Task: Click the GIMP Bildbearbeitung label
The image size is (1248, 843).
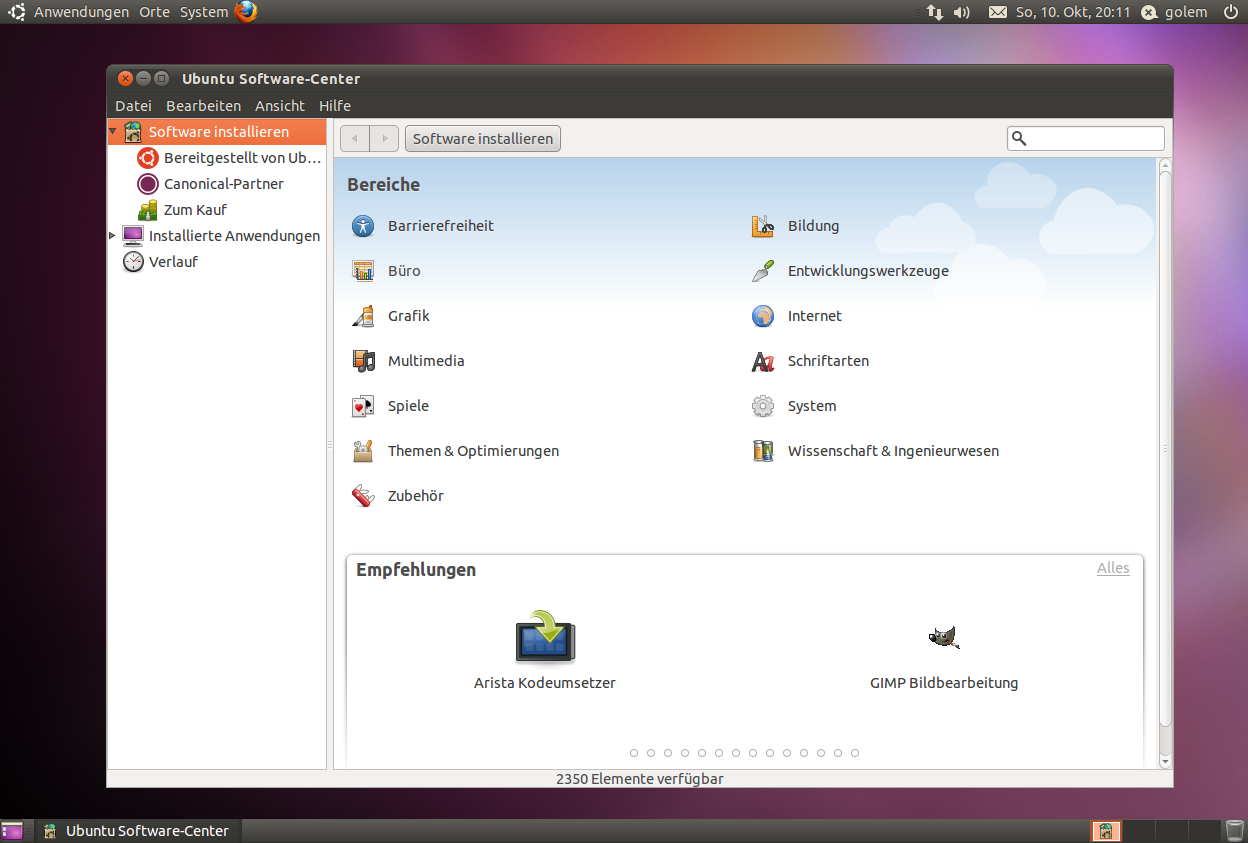Action: [x=944, y=683]
